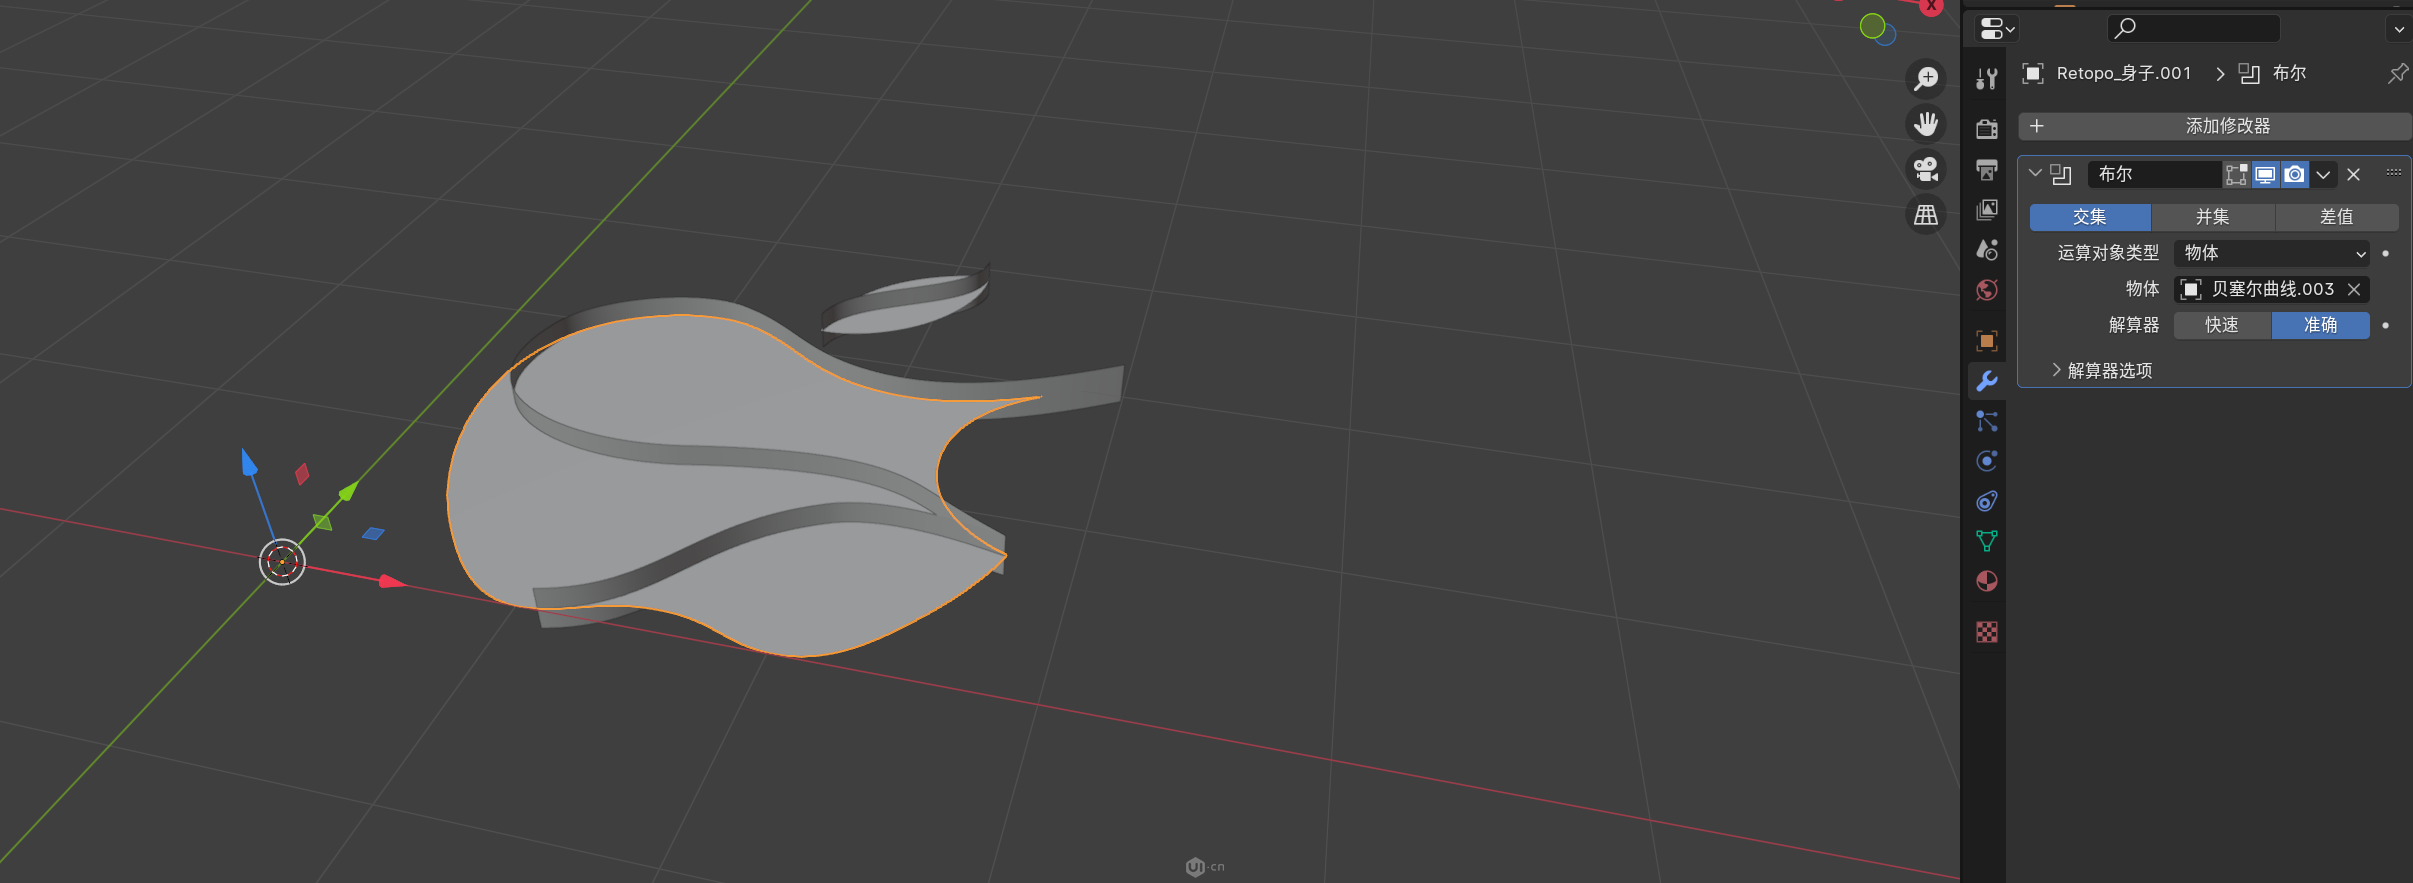Click the 添加修改器 add modifier button

coord(2215,126)
